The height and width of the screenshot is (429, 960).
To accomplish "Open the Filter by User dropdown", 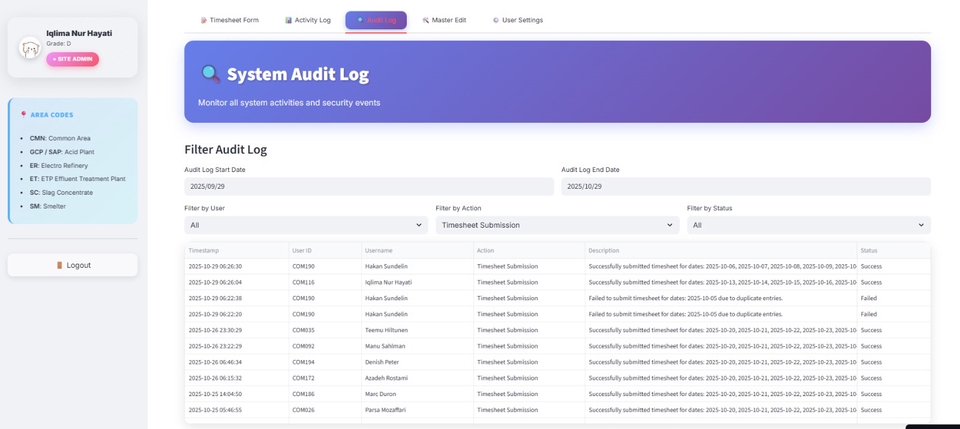I will pyautogui.click(x=306, y=225).
